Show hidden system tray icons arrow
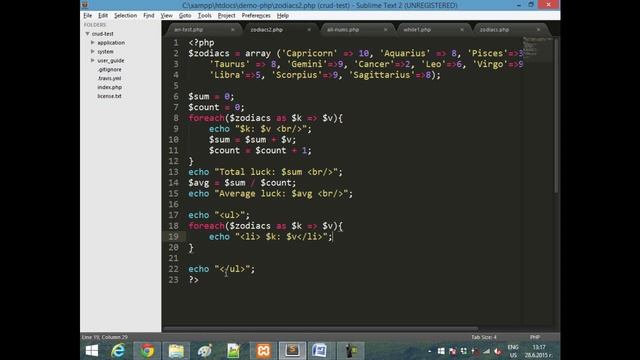 [429, 351]
